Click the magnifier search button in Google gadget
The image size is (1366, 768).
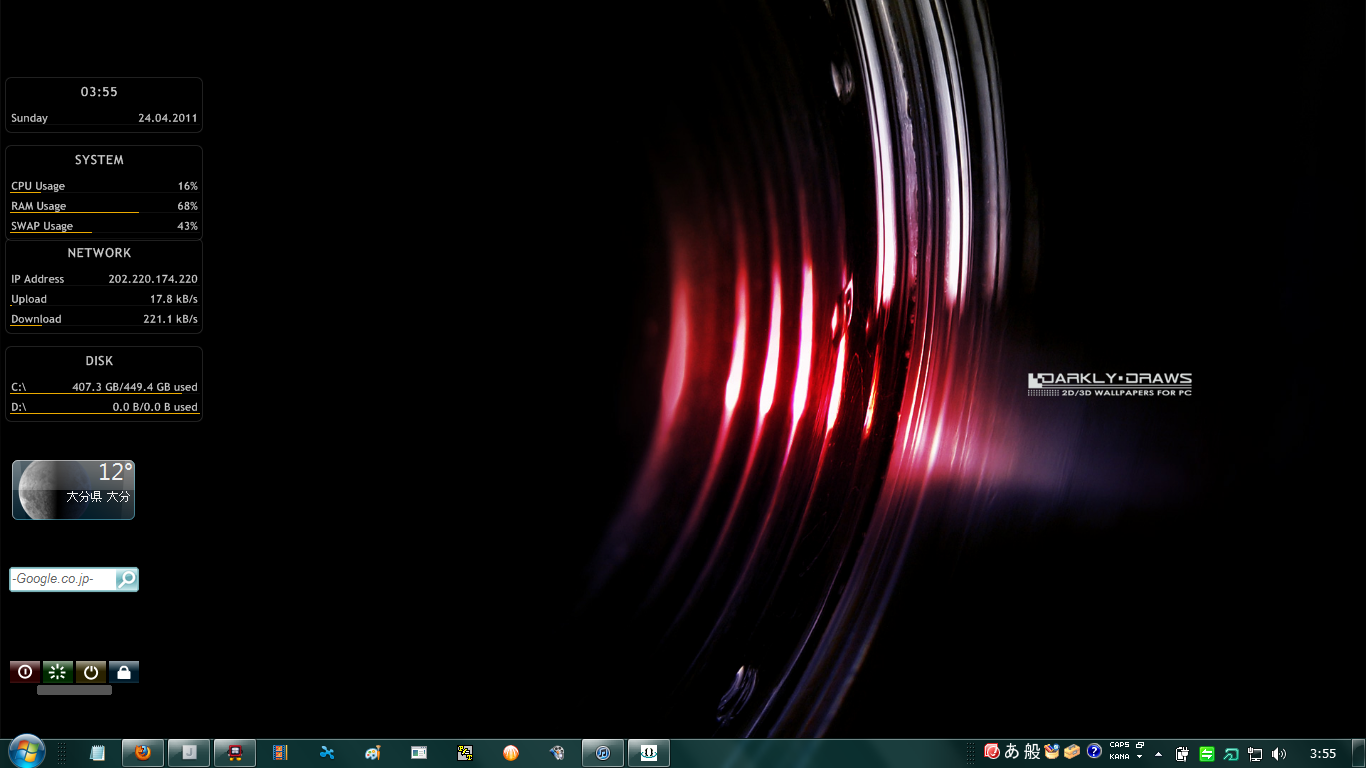click(x=127, y=579)
